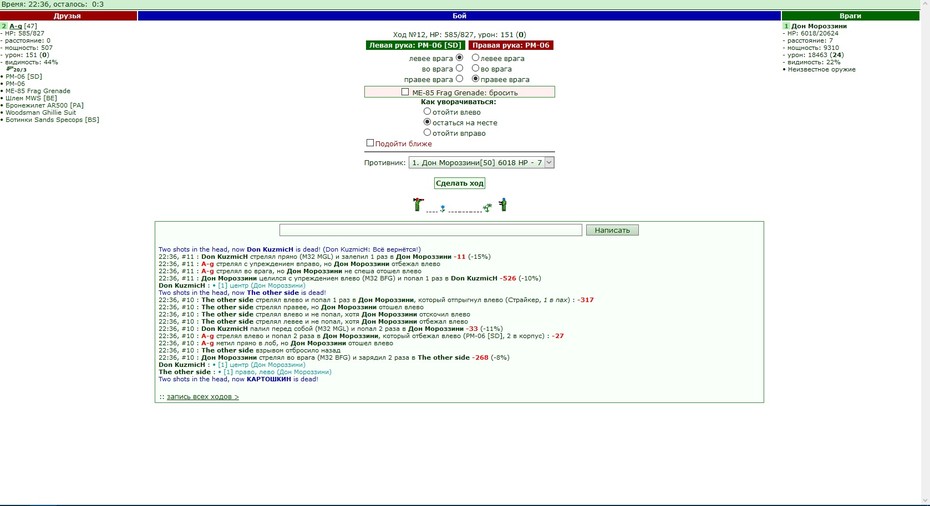Left hand: aim во врага

(459, 68)
